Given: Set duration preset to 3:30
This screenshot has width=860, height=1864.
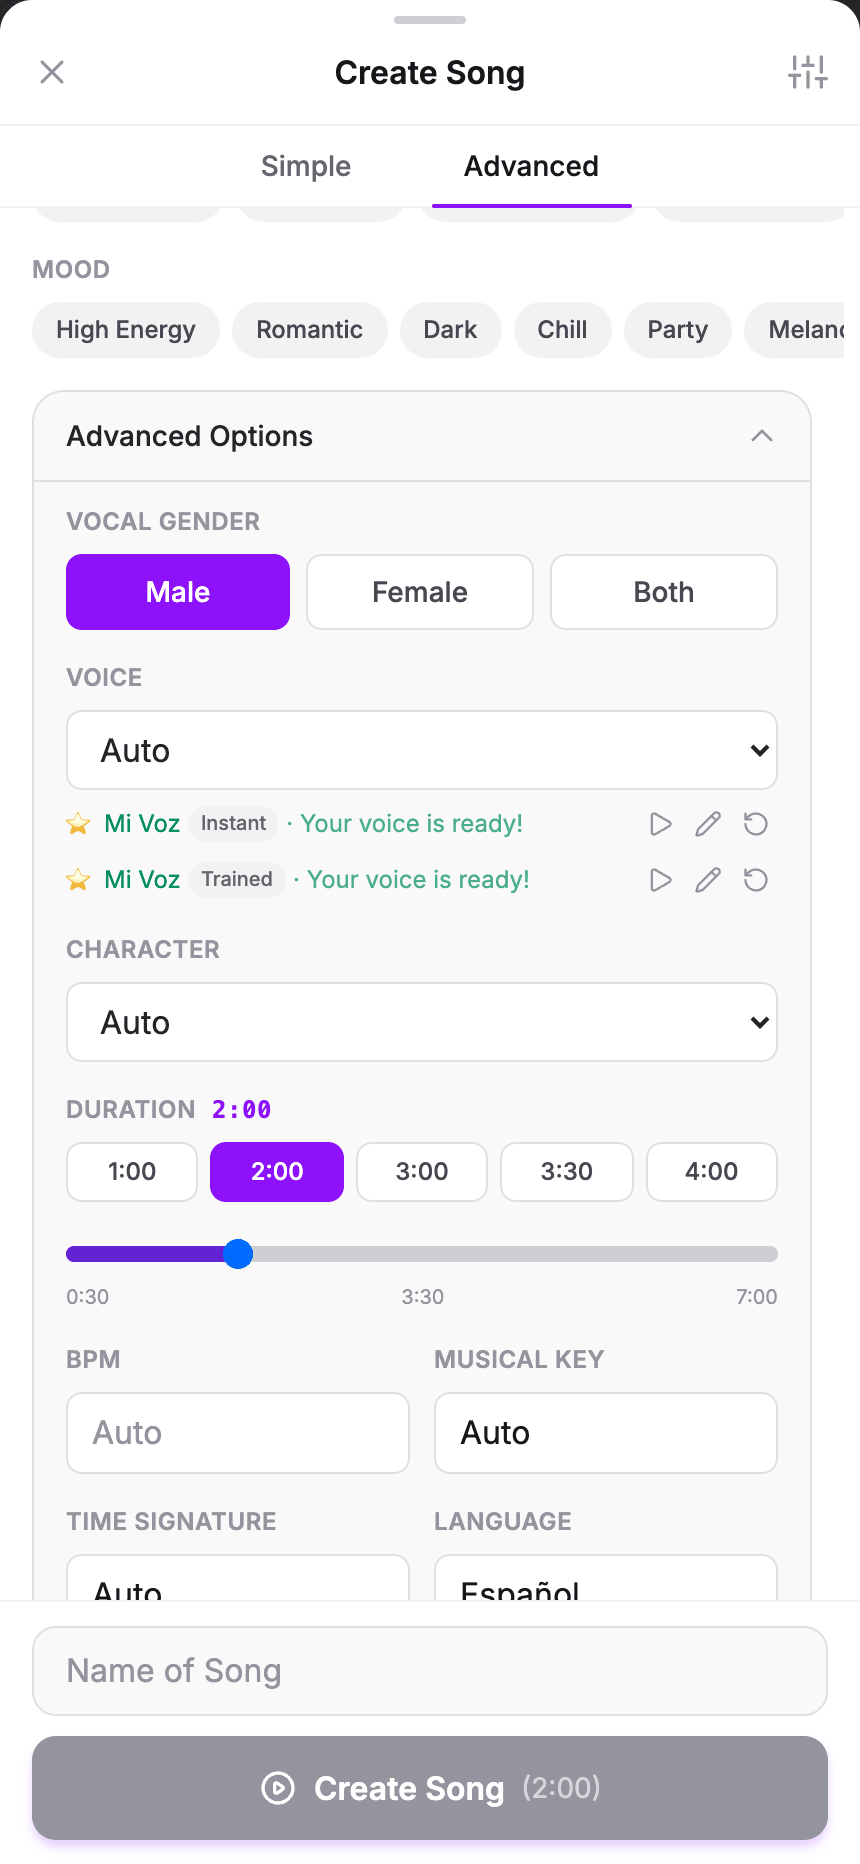Looking at the screenshot, I should coord(567,1172).
